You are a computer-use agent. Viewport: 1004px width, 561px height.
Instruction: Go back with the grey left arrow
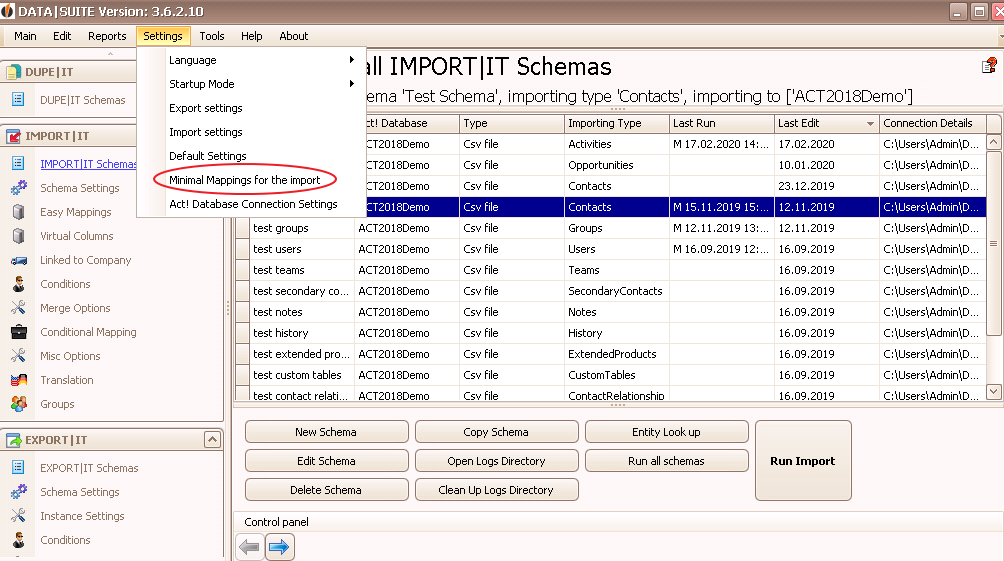tap(249, 548)
